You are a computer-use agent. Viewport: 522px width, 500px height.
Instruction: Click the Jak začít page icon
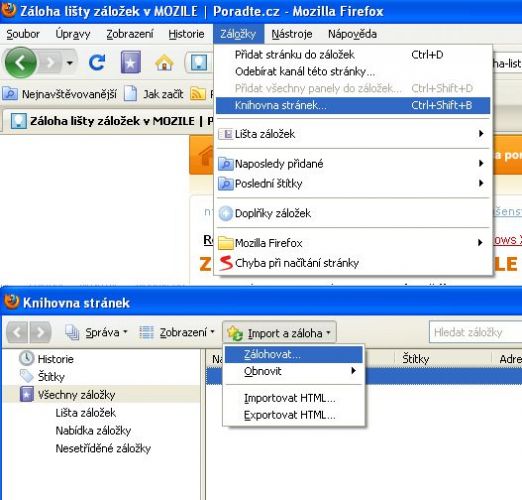130,93
